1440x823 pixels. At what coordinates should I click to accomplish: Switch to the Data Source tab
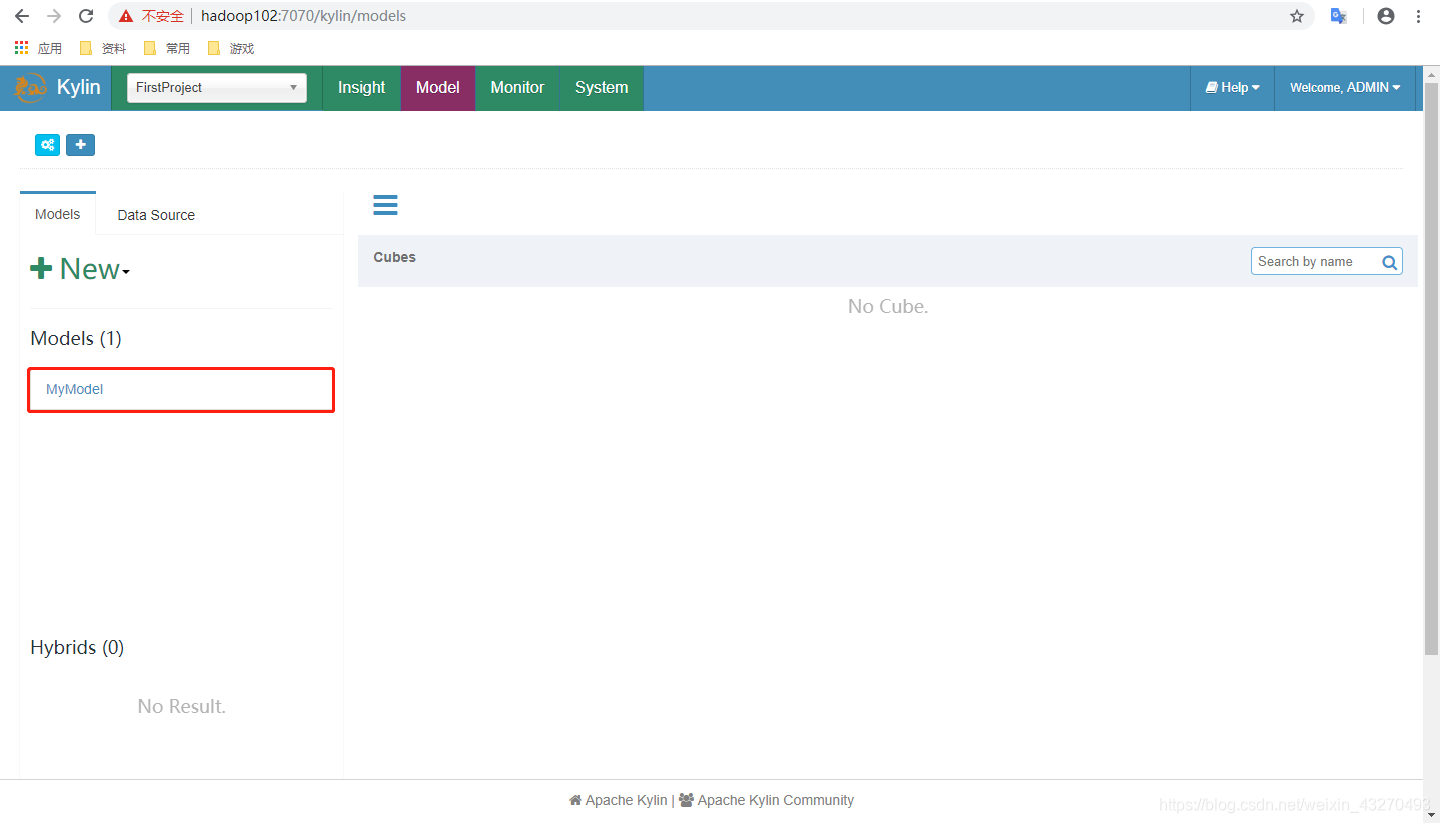tap(156, 215)
